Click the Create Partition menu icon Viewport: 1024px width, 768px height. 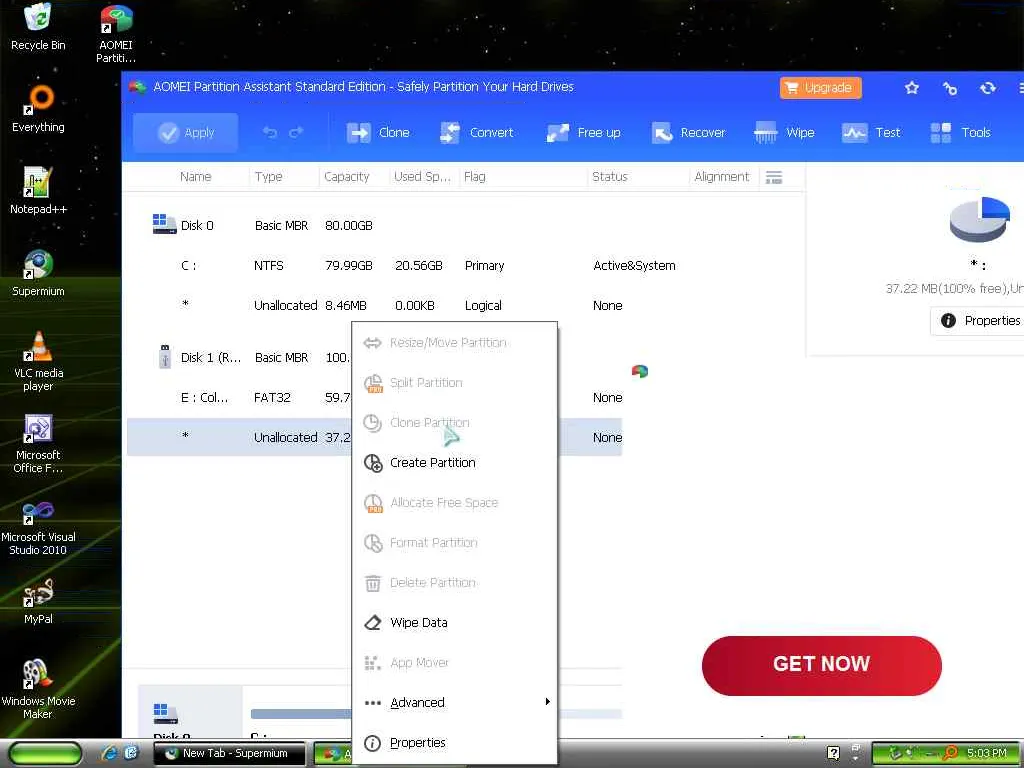[x=372, y=462]
